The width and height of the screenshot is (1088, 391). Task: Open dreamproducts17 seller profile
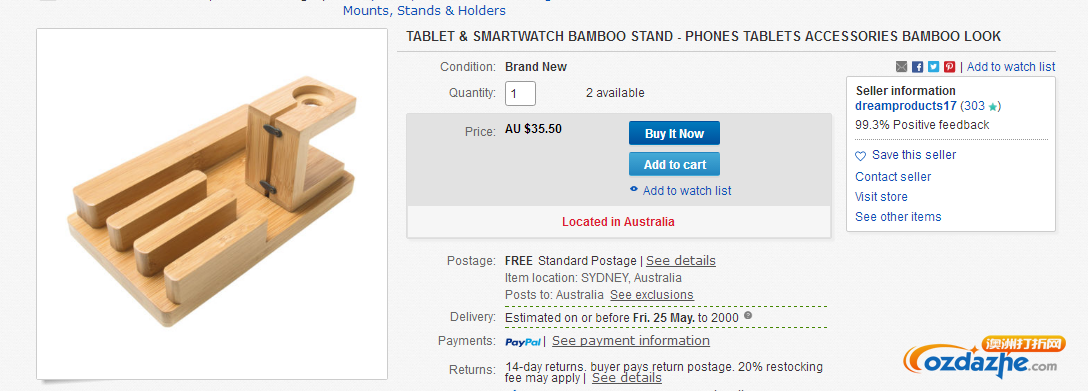click(906, 106)
